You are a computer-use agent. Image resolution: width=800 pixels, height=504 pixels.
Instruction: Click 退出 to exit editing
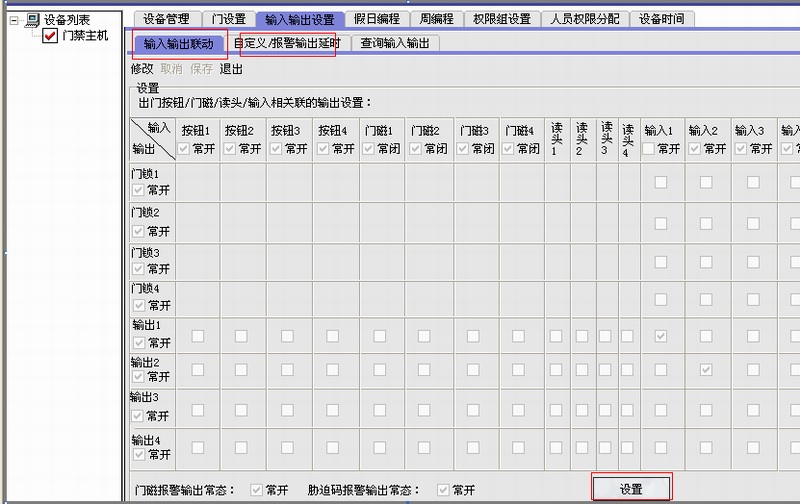(231, 69)
